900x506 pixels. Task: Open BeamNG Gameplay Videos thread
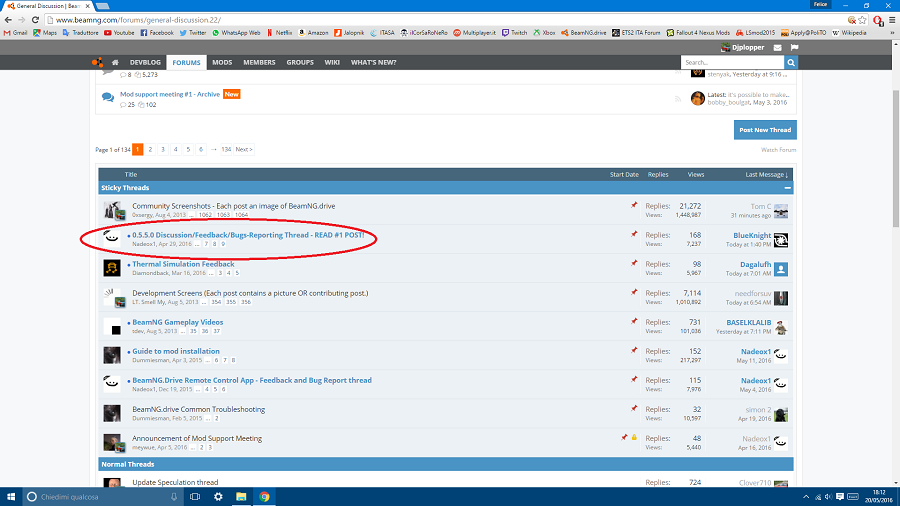click(178, 322)
